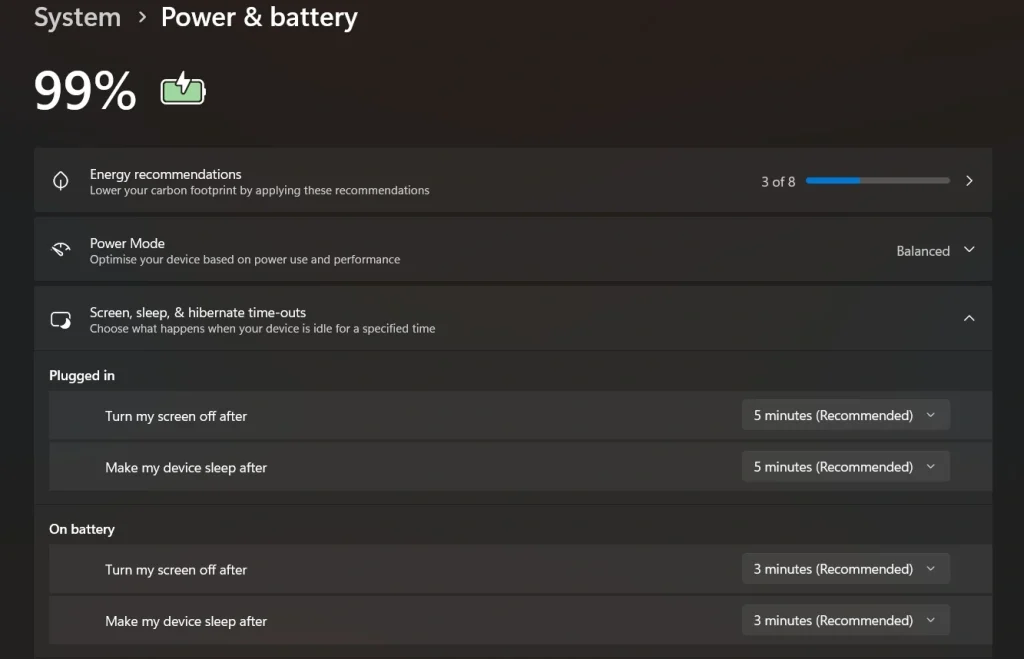Click the 3 of 8 recommendations progress bar
The width and height of the screenshot is (1024, 659).
tap(878, 180)
